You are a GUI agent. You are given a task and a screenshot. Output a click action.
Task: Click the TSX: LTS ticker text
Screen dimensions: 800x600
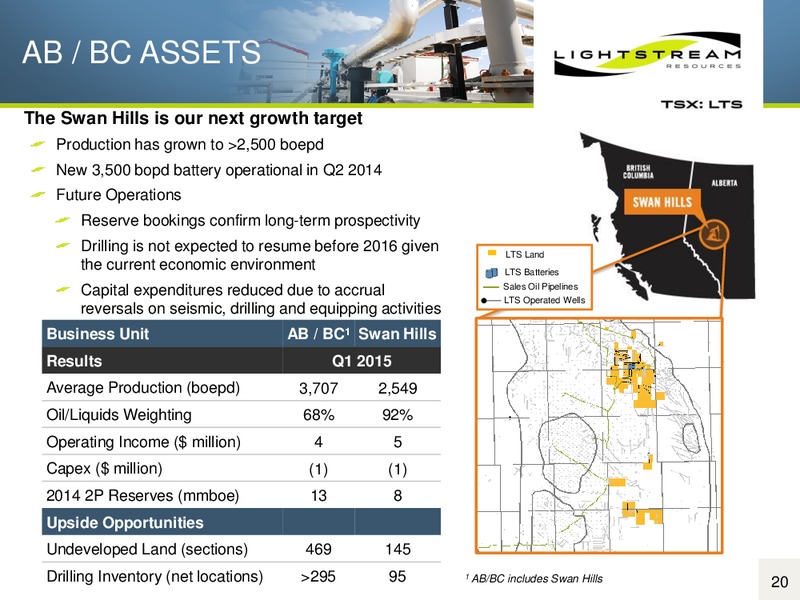coord(701,104)
